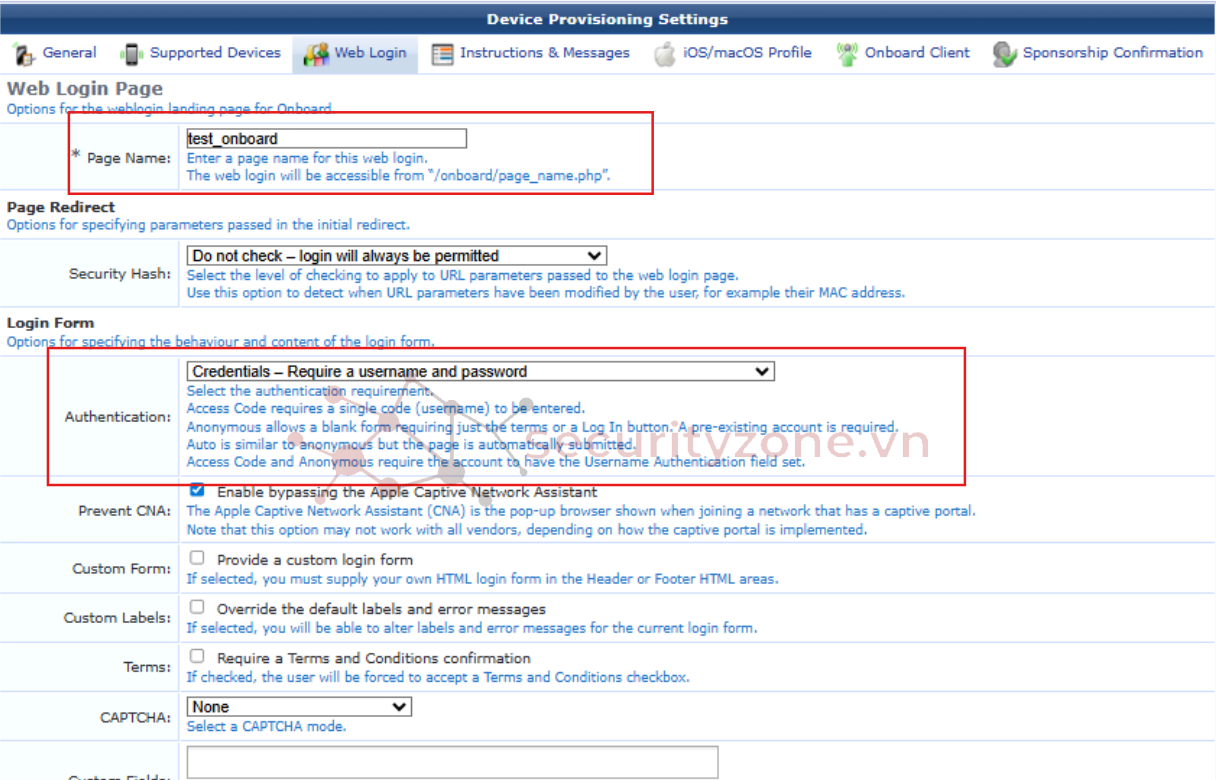Screen dimensions: 1216x780
Task: Go to Sponsorship Confirmation tab
Action: [x=1112, y=53]
